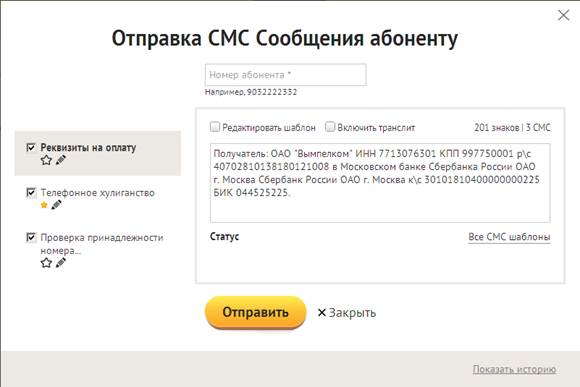Click the pencil icon under Проверка принадлежности номера
580x387 pixels.
pos(61,263)
